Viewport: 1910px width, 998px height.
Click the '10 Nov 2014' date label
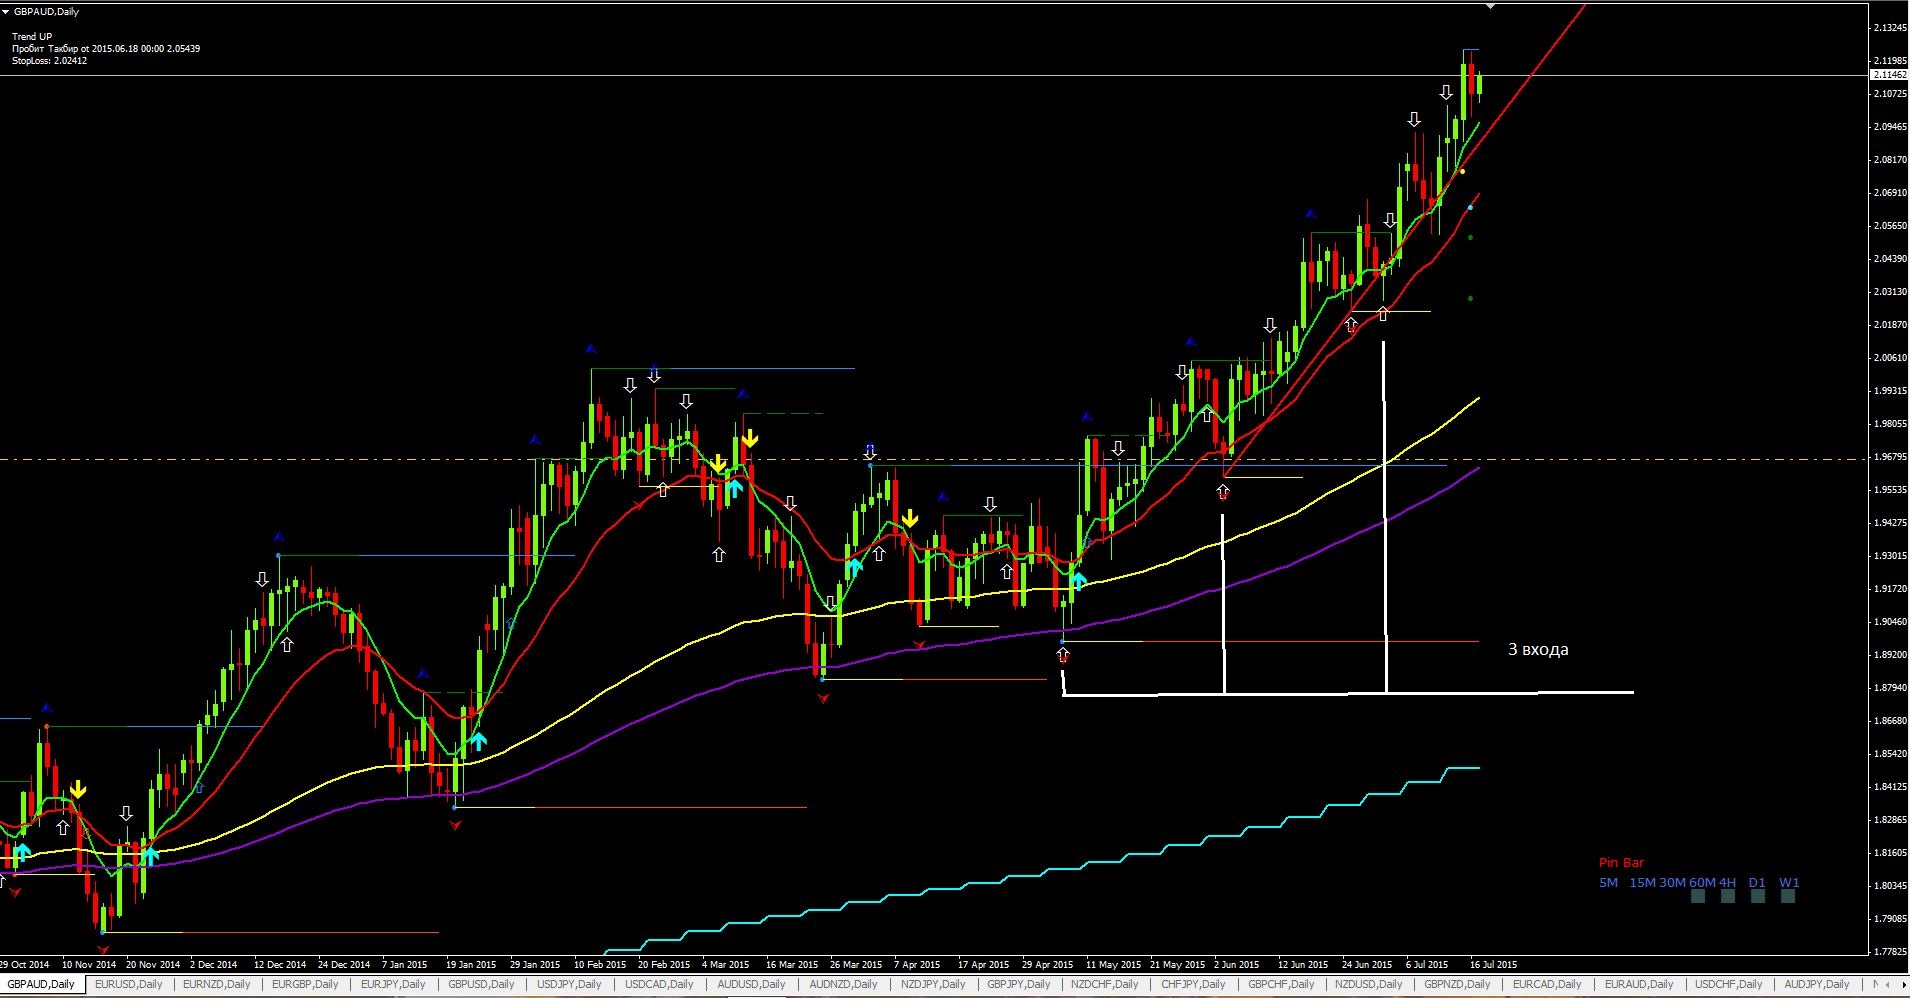pos(89,965)
